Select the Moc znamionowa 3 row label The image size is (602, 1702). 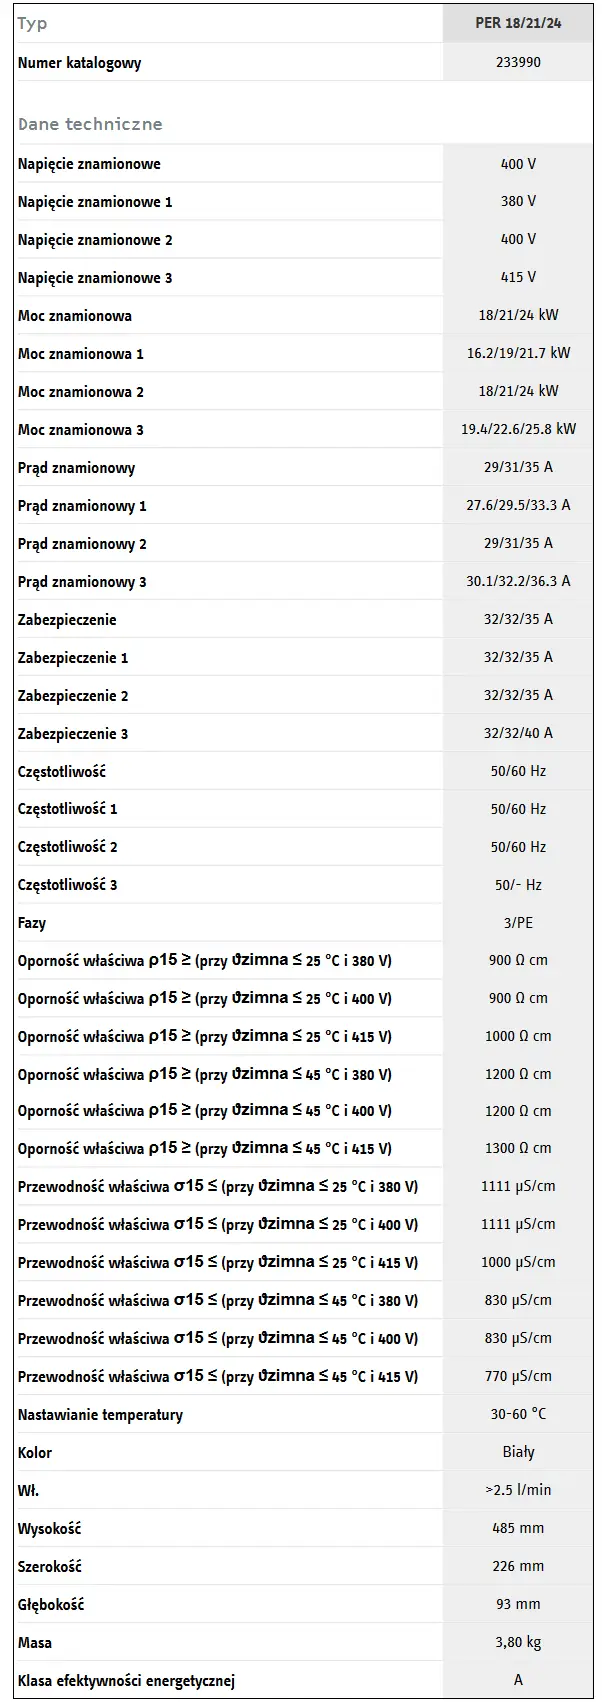click(81, 430)
